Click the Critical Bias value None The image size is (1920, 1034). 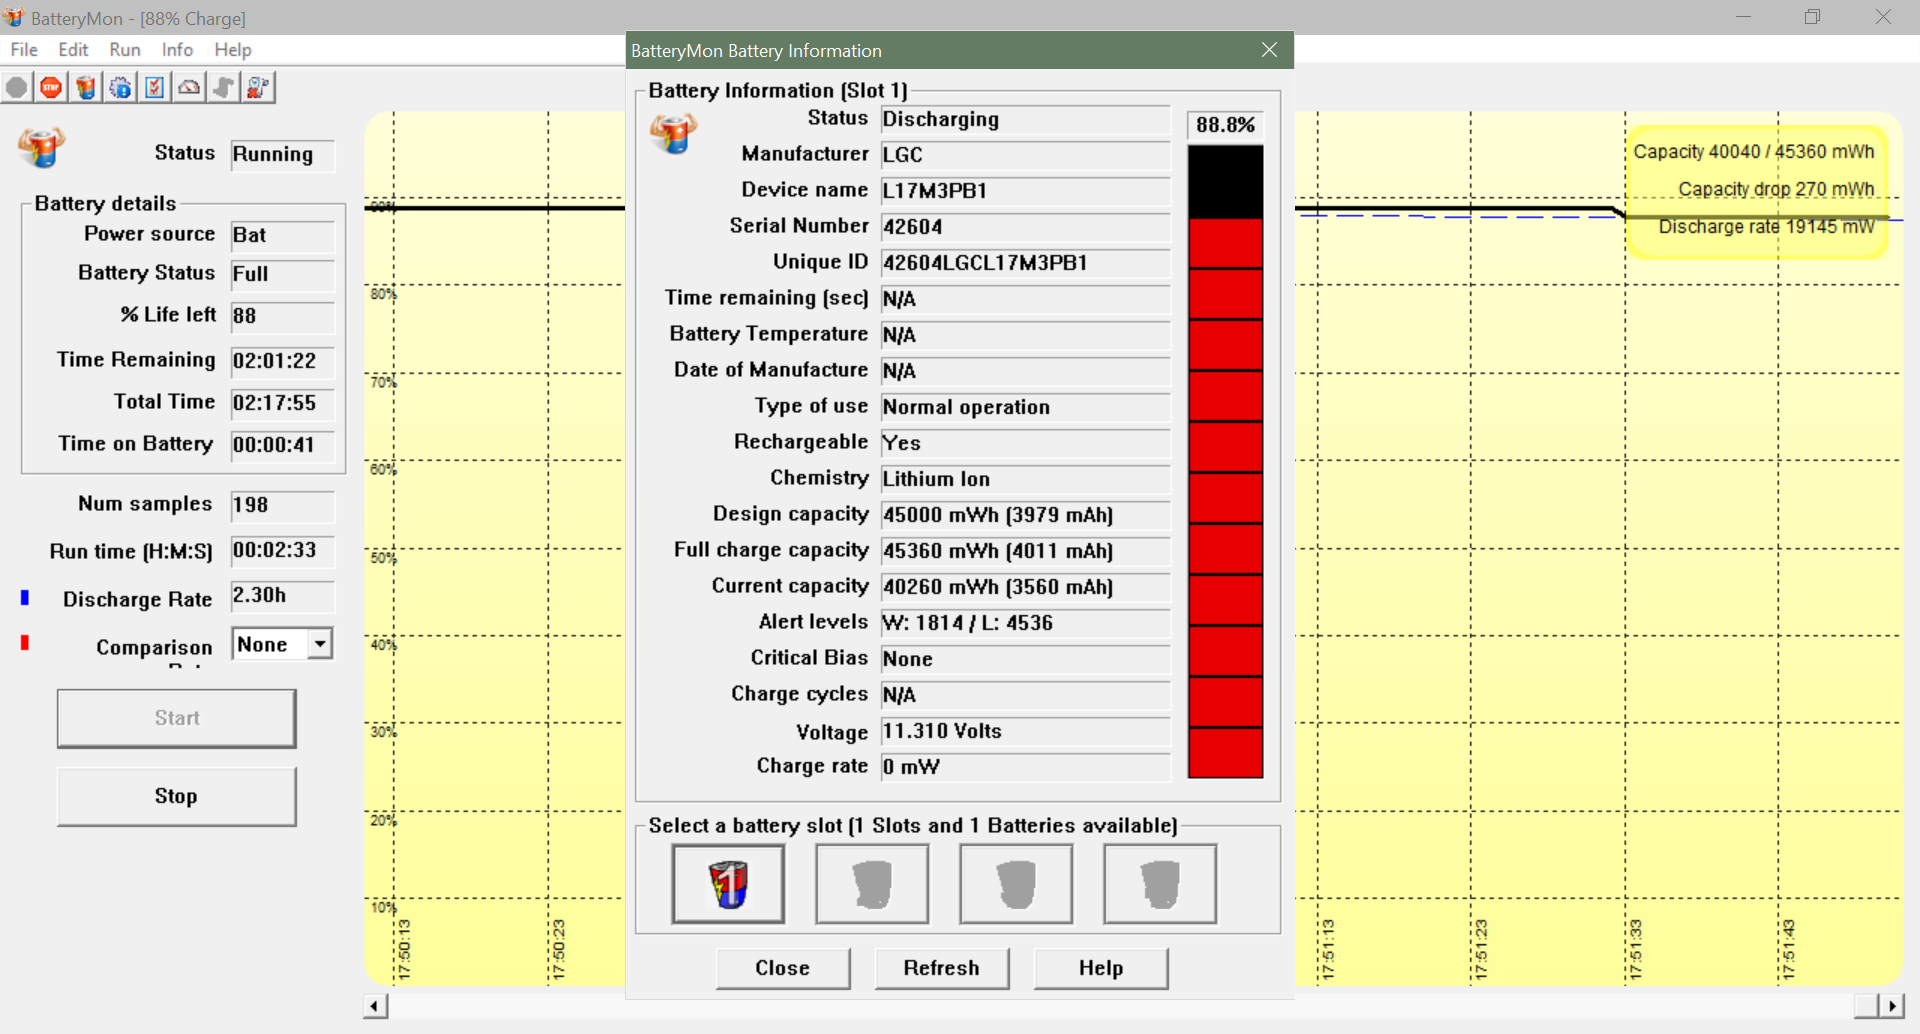click(1025, 660)
